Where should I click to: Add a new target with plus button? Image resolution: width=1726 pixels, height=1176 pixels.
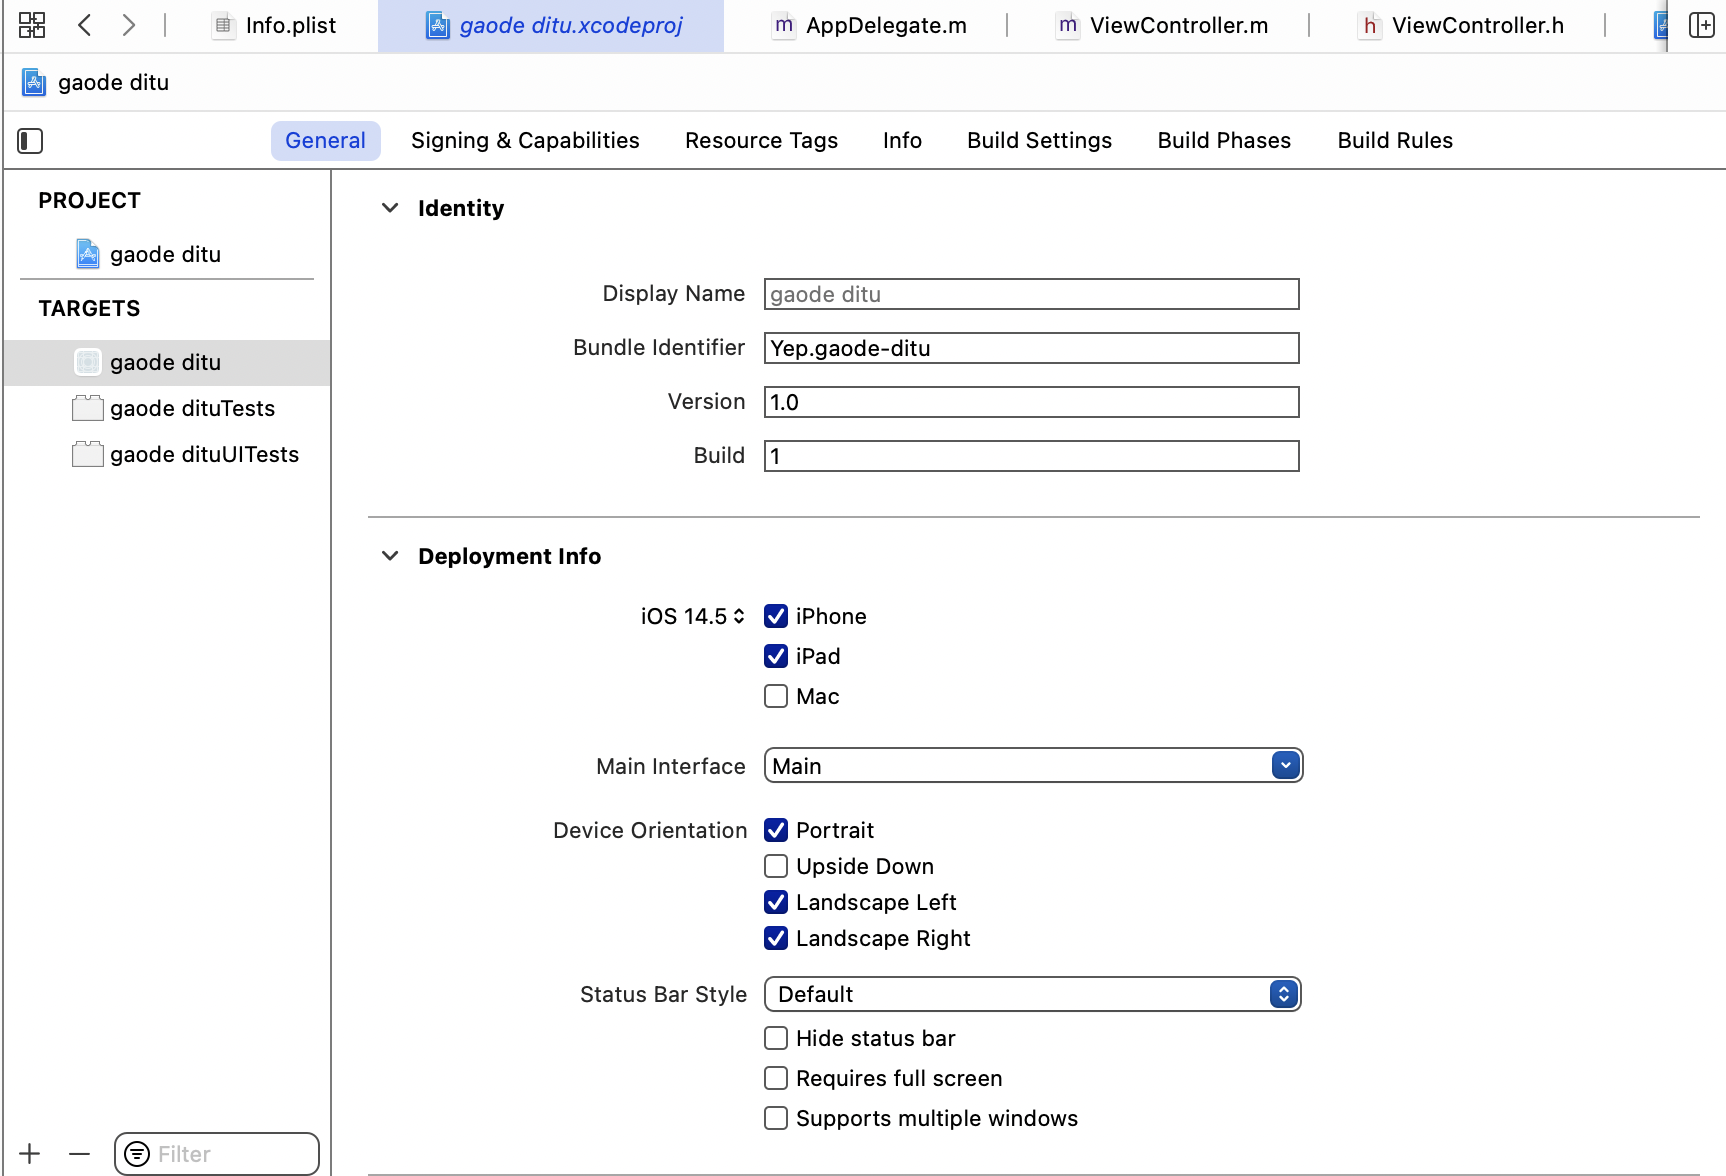(x=30, y=1154)
